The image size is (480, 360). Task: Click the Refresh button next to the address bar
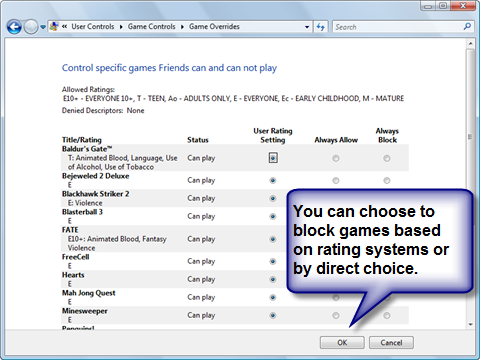pos(321,27)
